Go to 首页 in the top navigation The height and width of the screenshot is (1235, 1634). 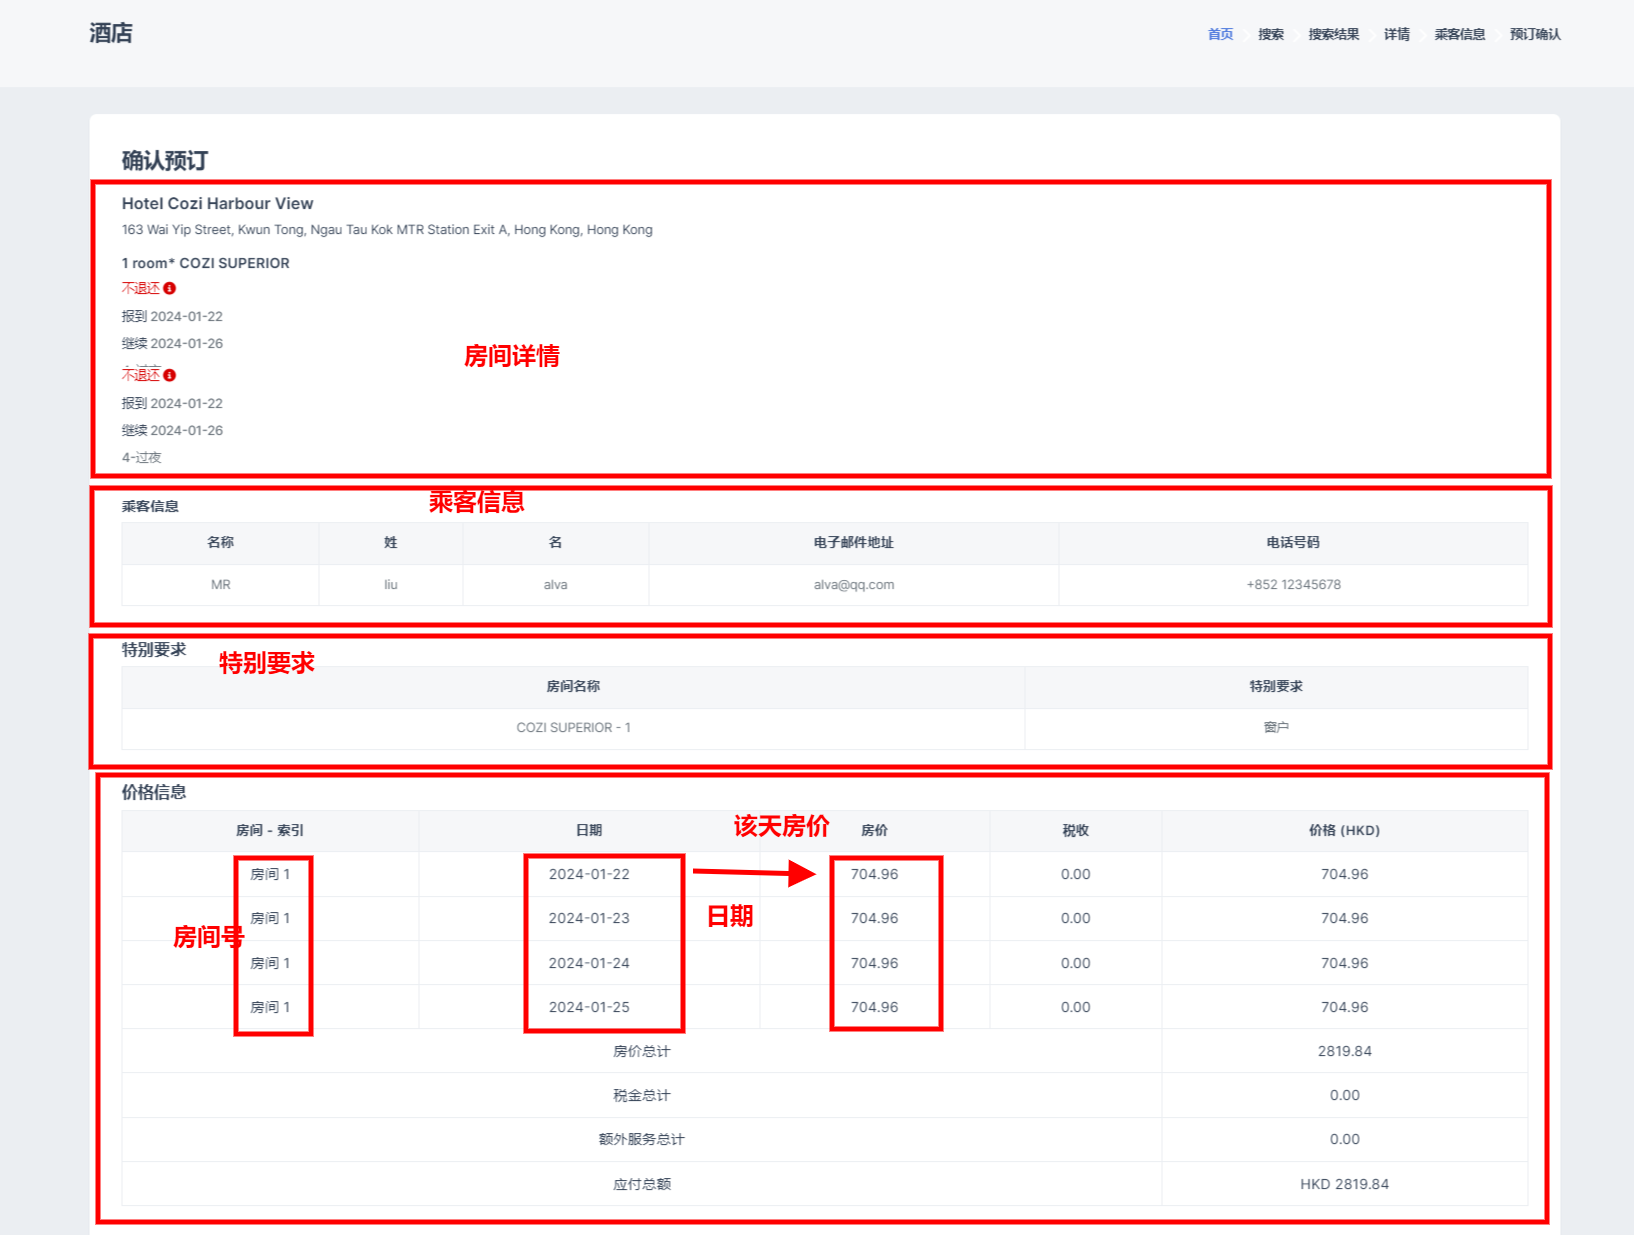click(x=1220, y=34)
